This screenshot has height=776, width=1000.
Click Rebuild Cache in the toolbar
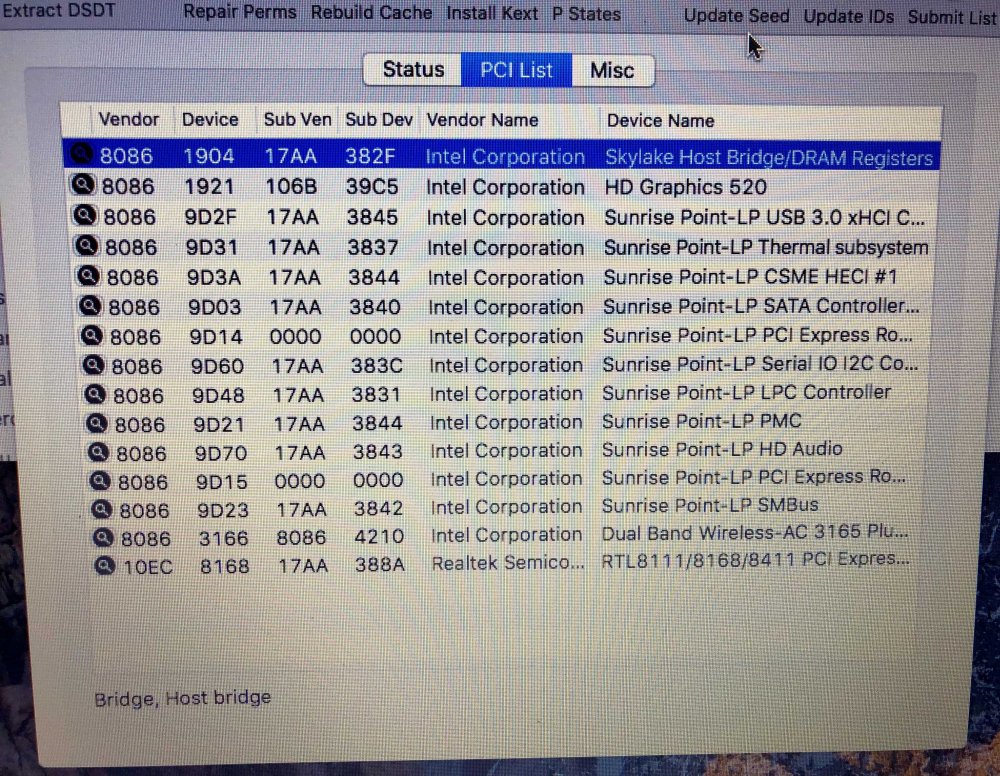click(x=371, y=13)
